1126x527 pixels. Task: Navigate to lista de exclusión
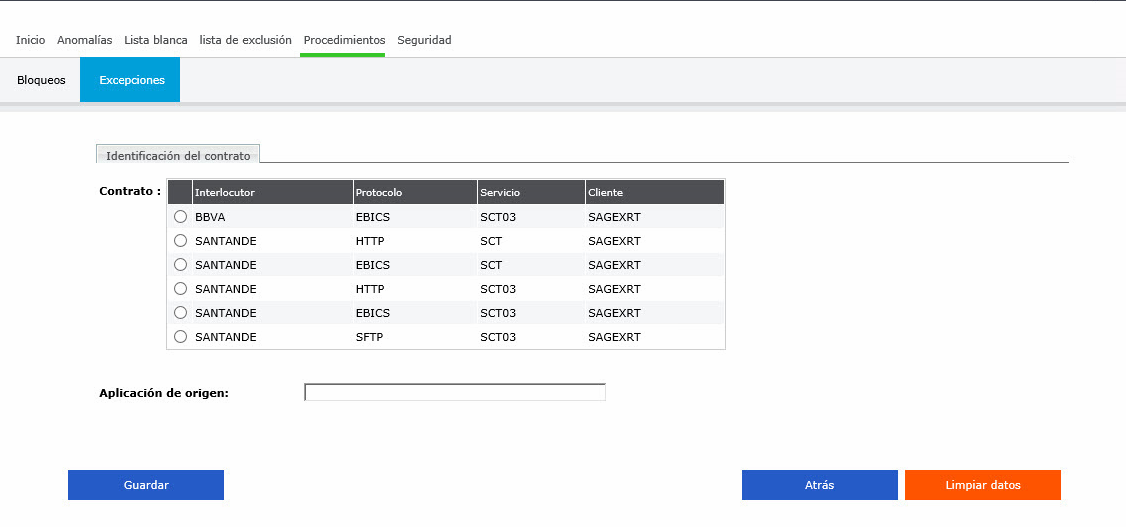tap(245, 40)
